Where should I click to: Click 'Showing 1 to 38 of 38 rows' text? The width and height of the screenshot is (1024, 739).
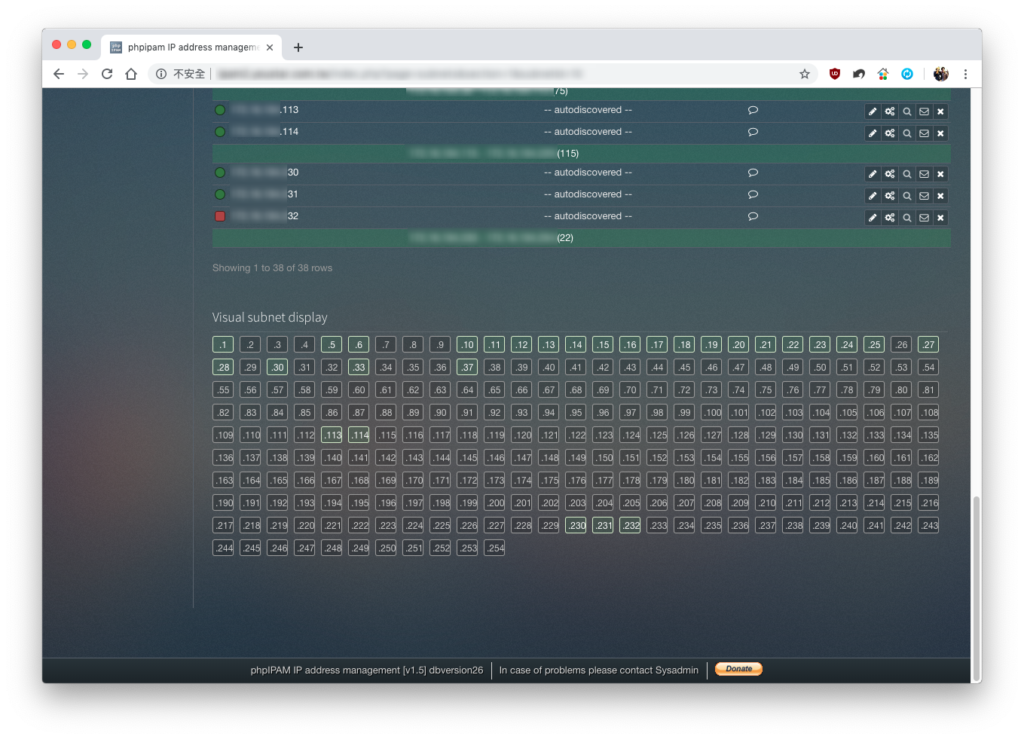point(272,268)
